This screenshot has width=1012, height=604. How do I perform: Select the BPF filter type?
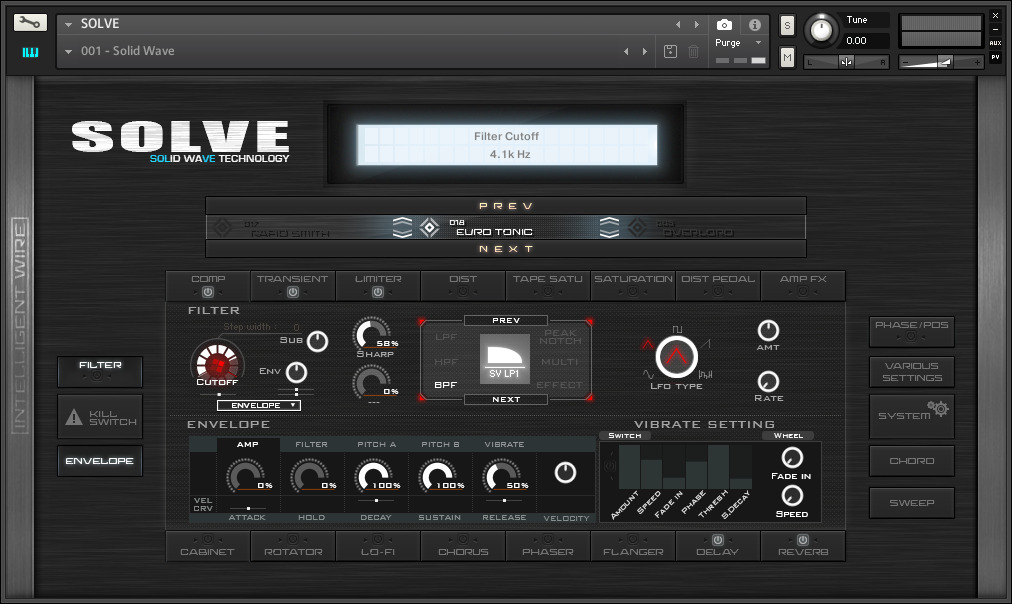[445, 385]
